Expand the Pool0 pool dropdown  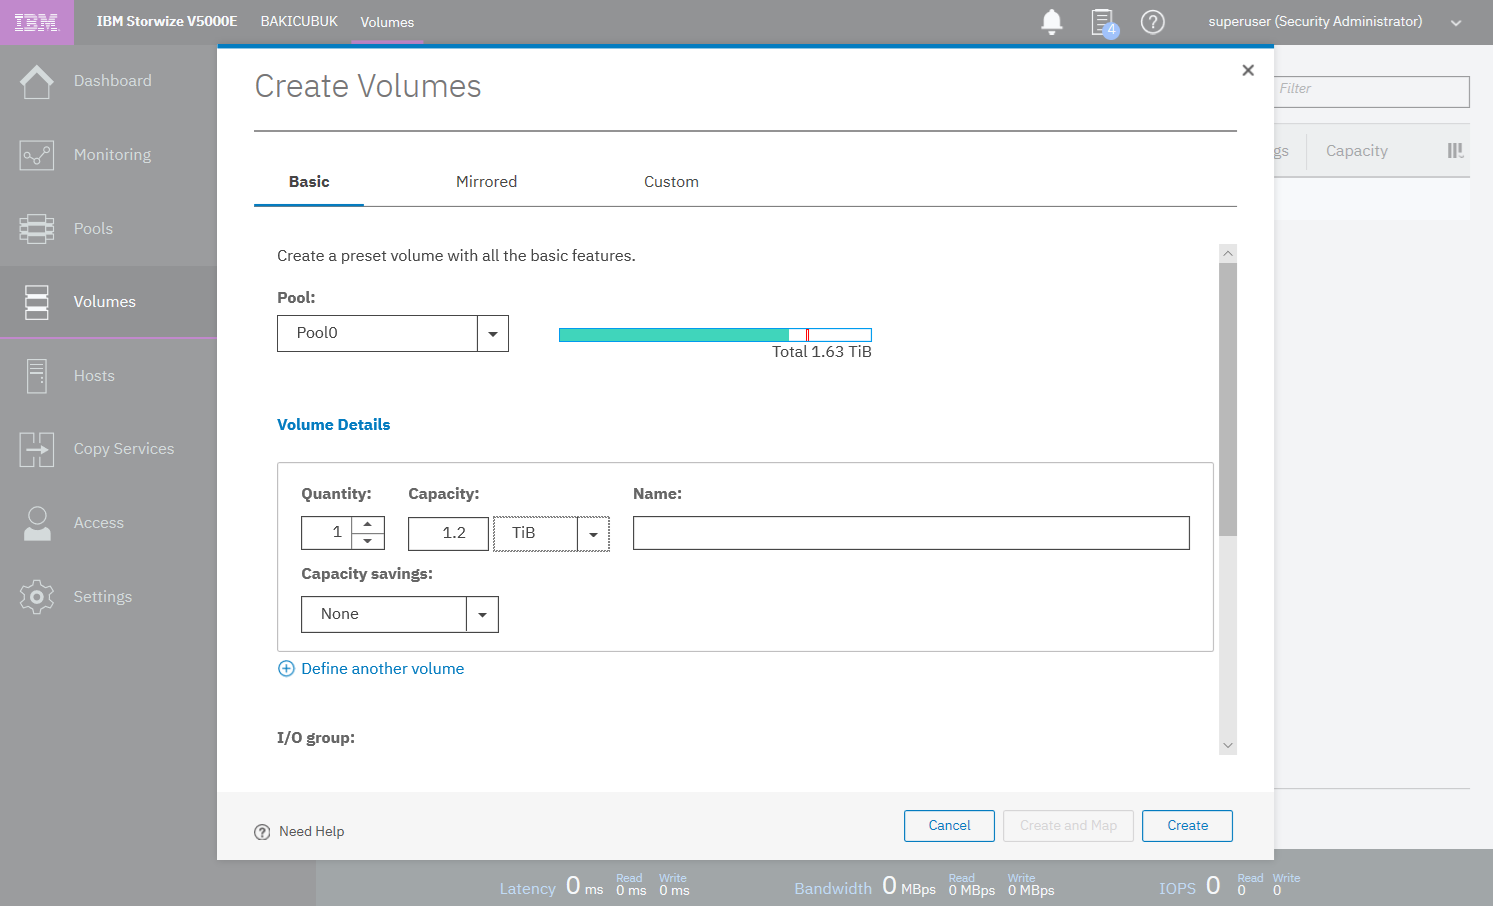tap(493, 334)
